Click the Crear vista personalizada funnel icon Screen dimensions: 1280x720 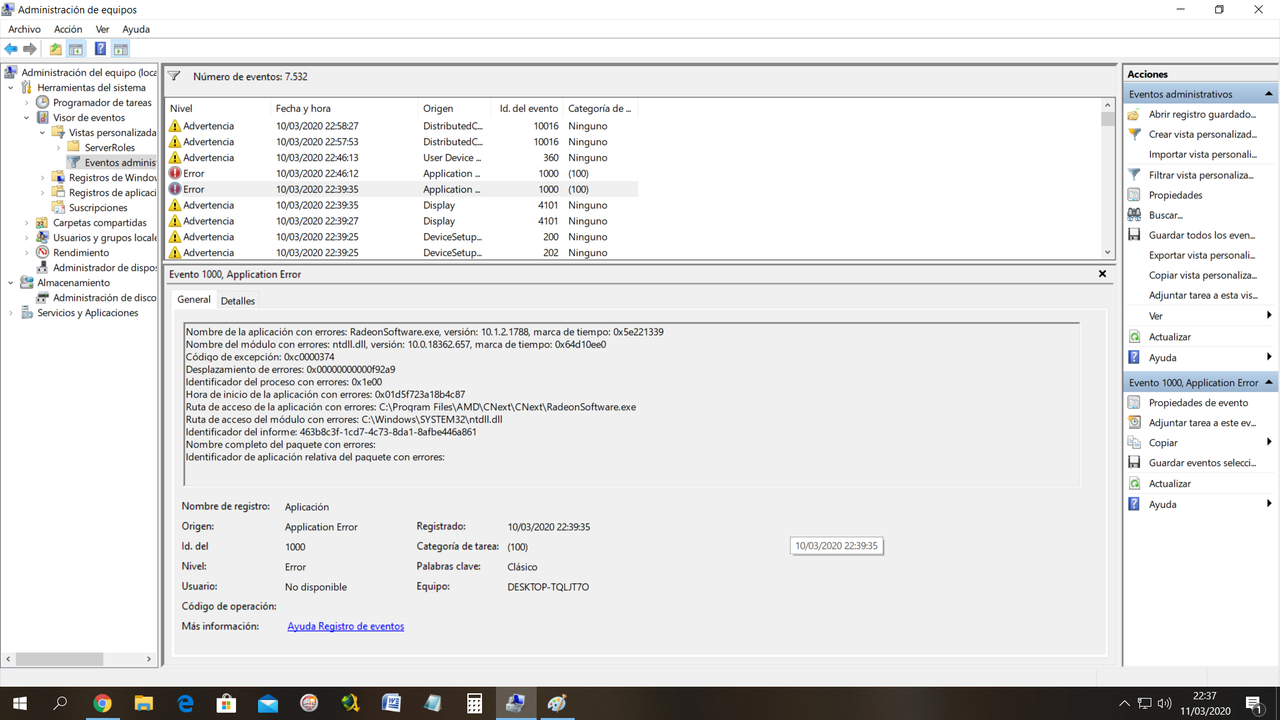(x=1134, y=134)
